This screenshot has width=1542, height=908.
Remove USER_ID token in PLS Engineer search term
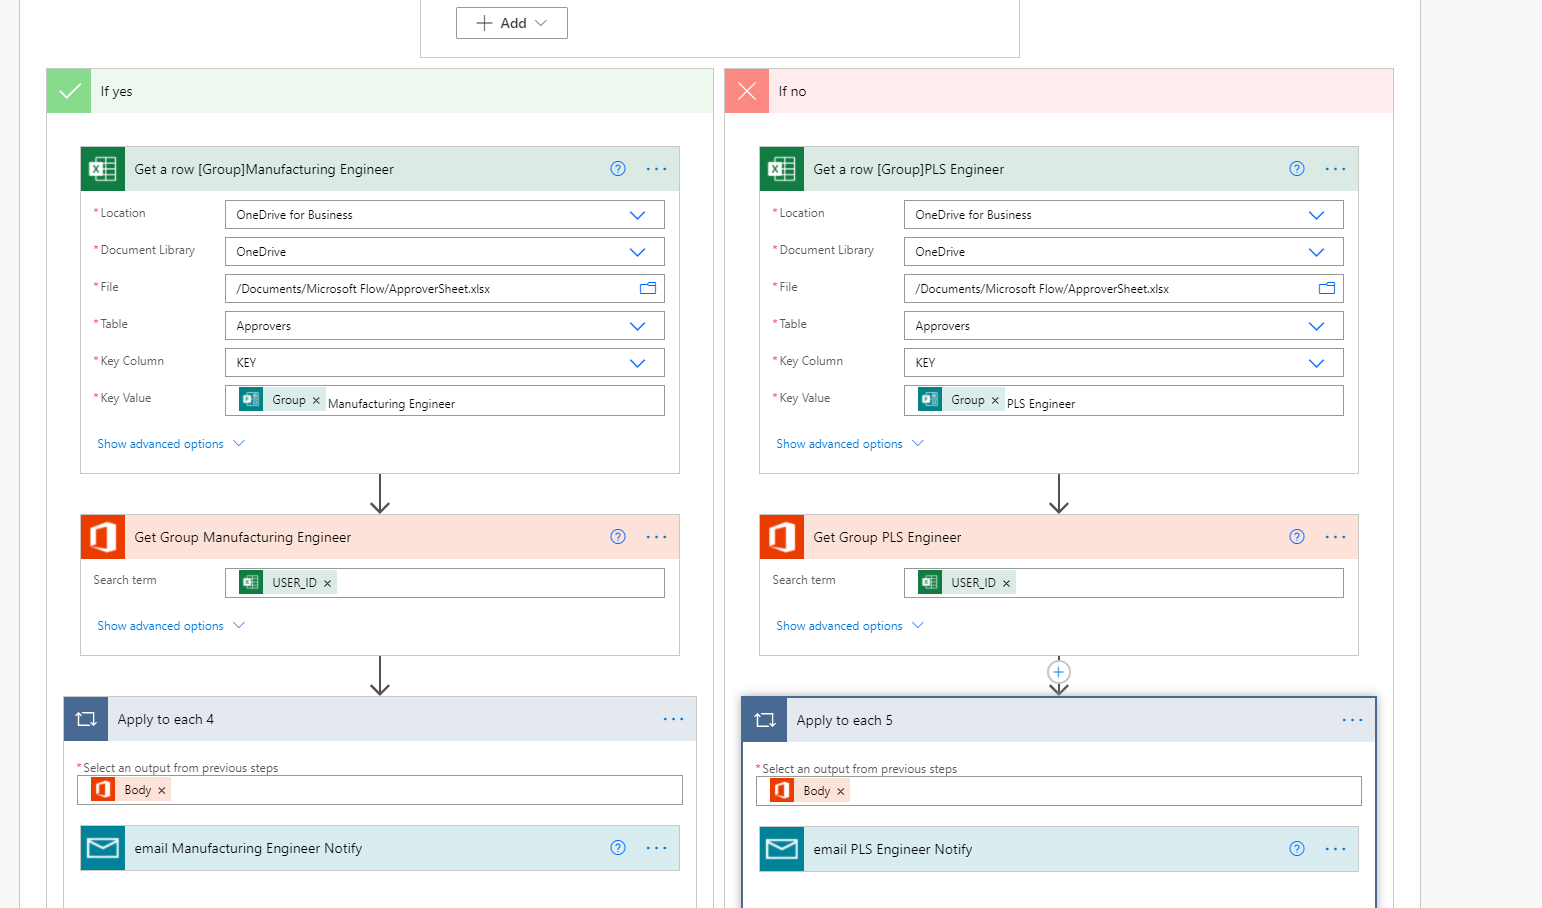pos(1006,583)
